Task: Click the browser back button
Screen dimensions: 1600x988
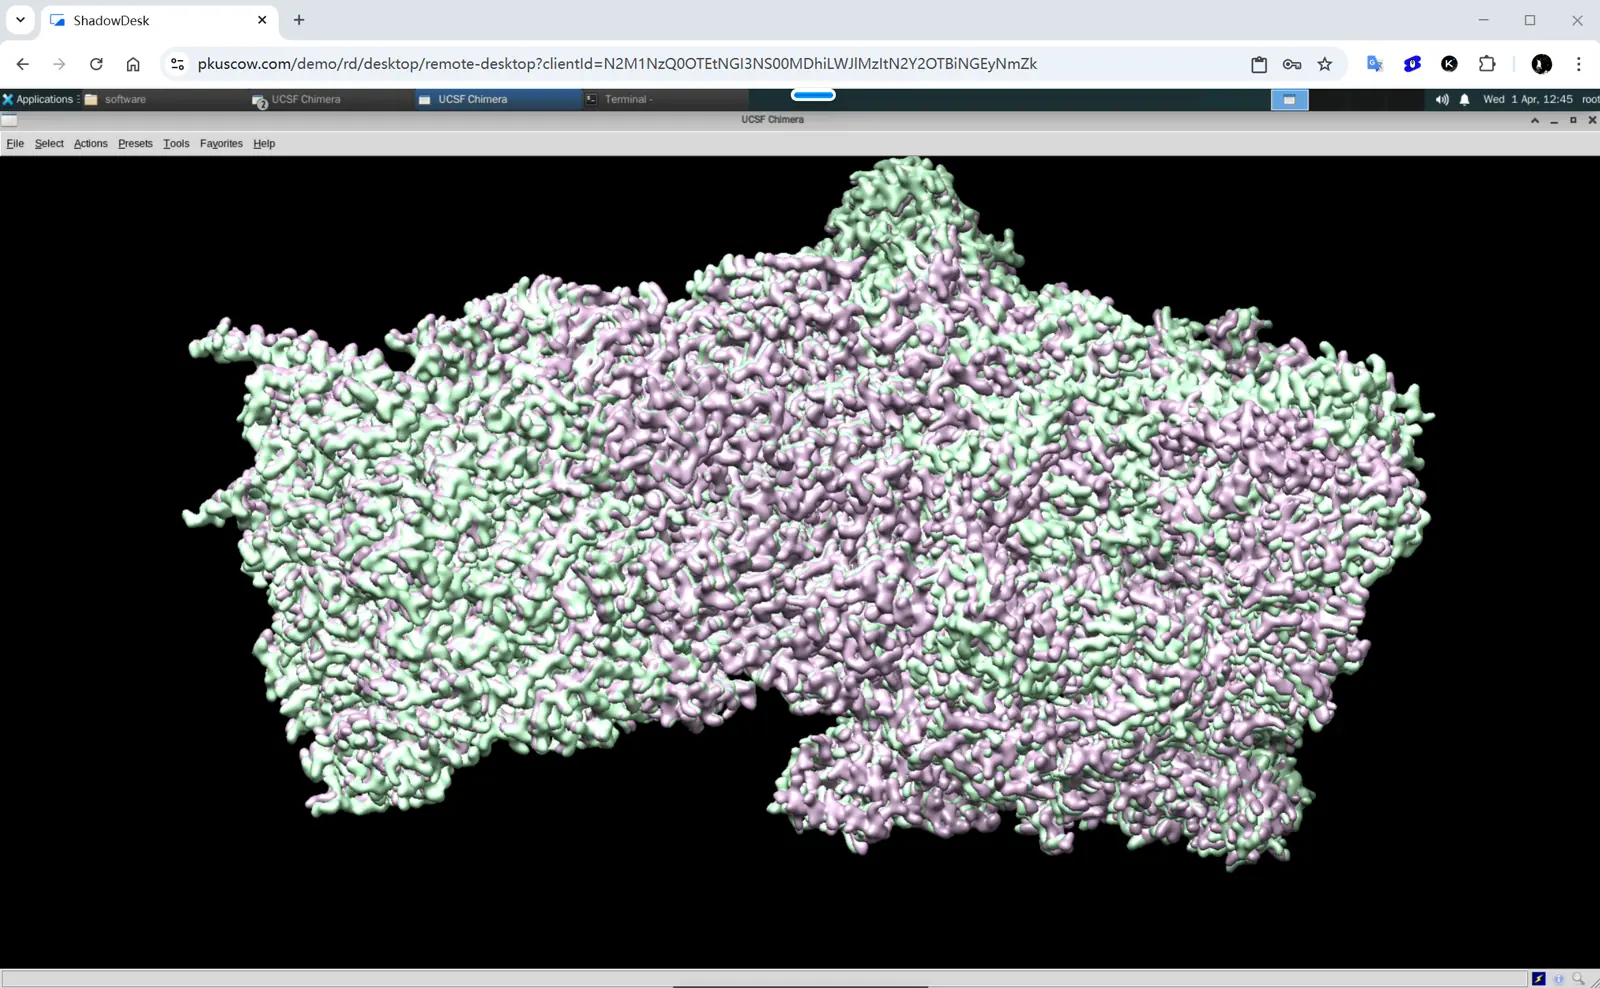Action: tap(22, 64)
